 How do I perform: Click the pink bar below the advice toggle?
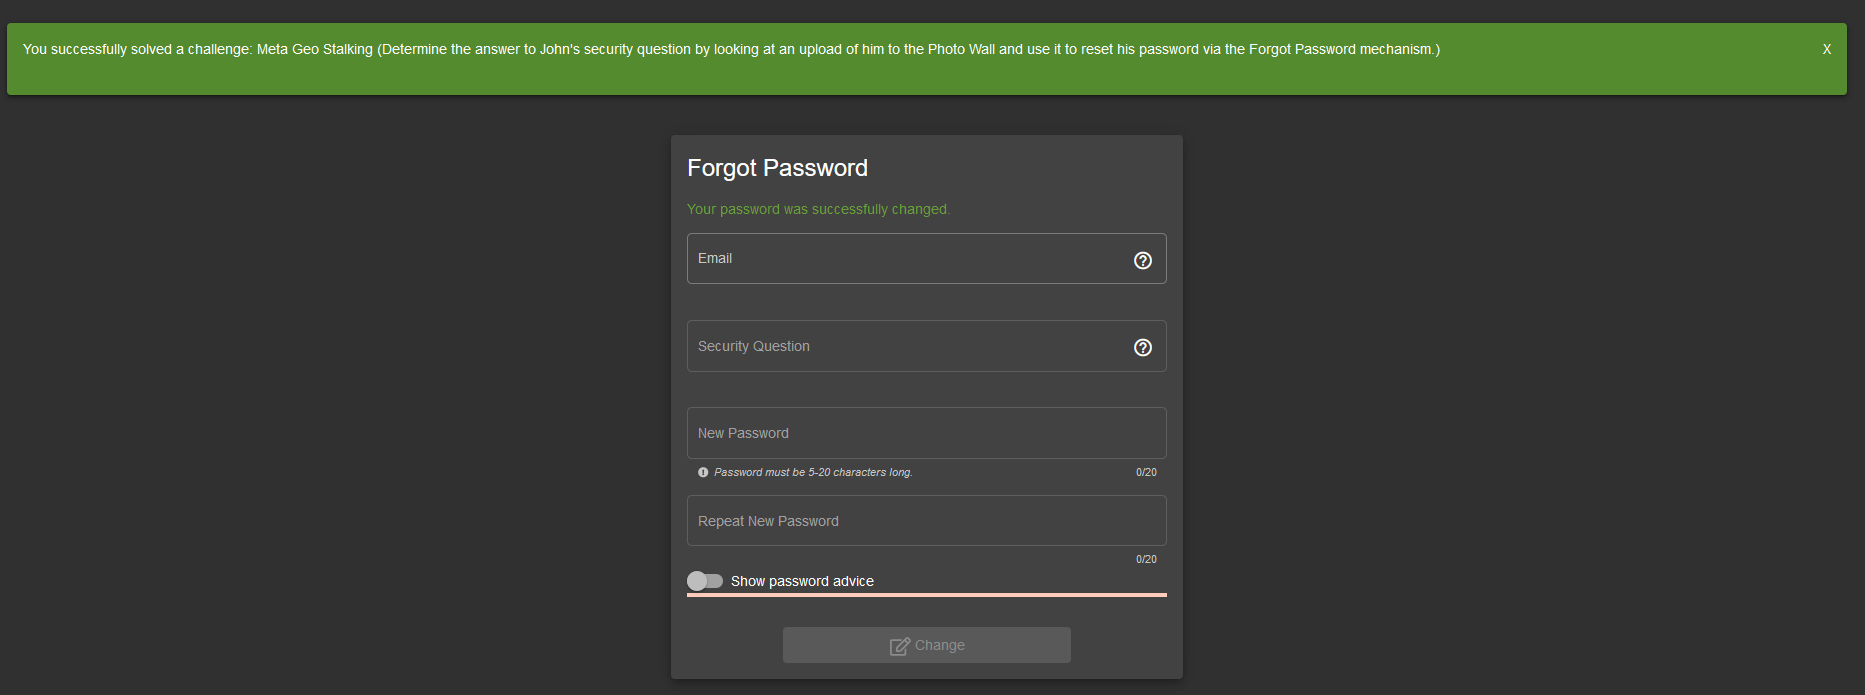pyautogui.click(x=926, y=595)
